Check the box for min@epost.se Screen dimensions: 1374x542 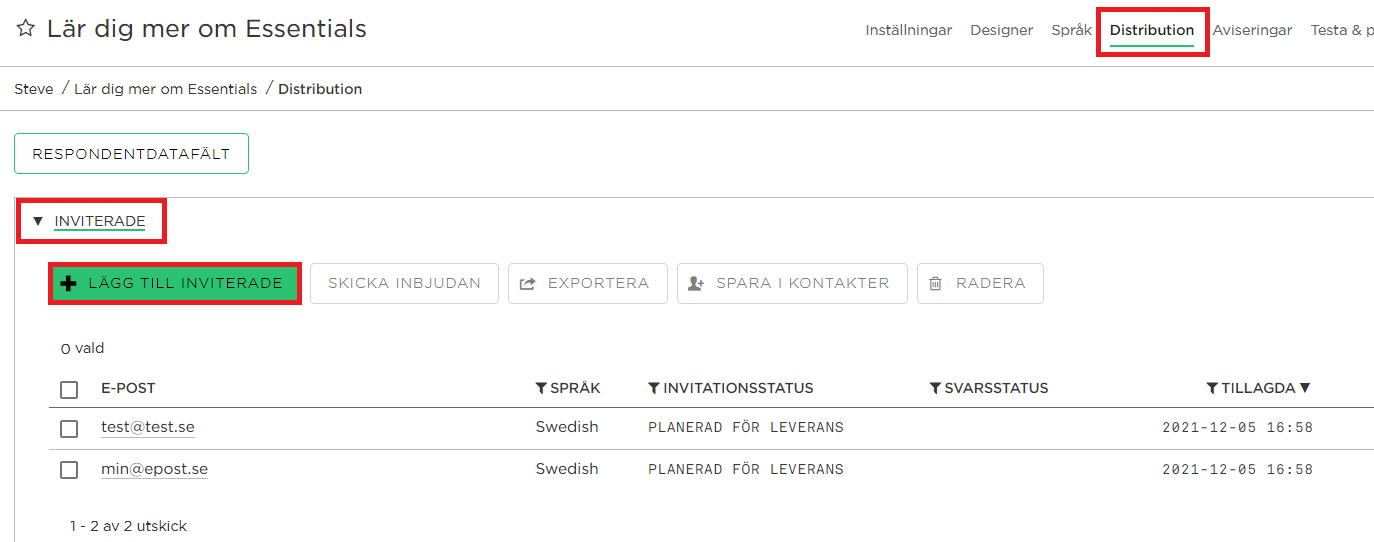click(69, 469)
